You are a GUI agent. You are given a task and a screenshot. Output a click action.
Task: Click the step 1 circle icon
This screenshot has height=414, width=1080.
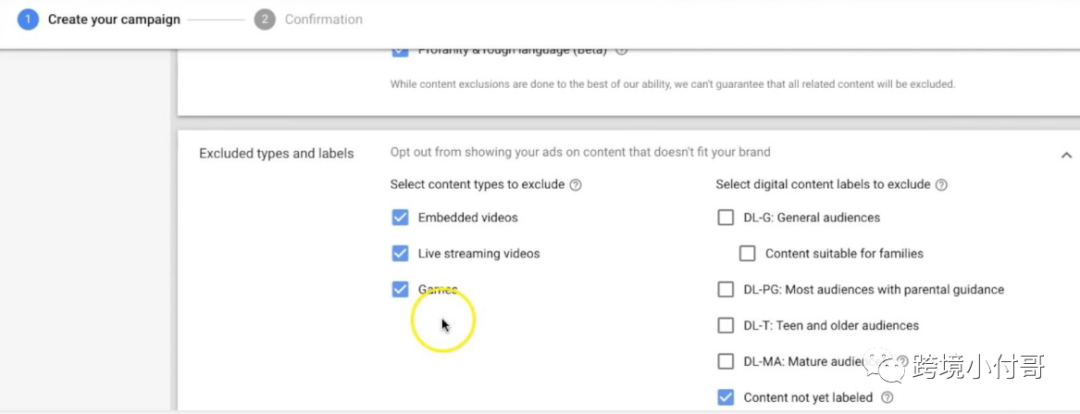point(28,19)
